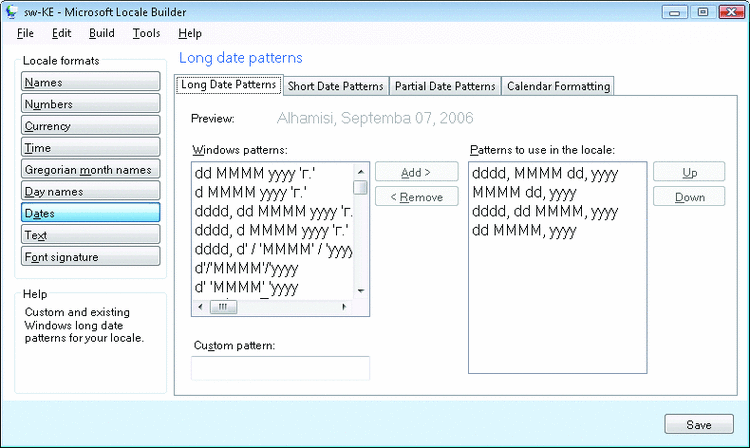Select Windows pattern "dddd, d' / 'MMMM' / 'yyyy"
The width and height of the screenshot is (750, 448).
[x=273, y=249]
